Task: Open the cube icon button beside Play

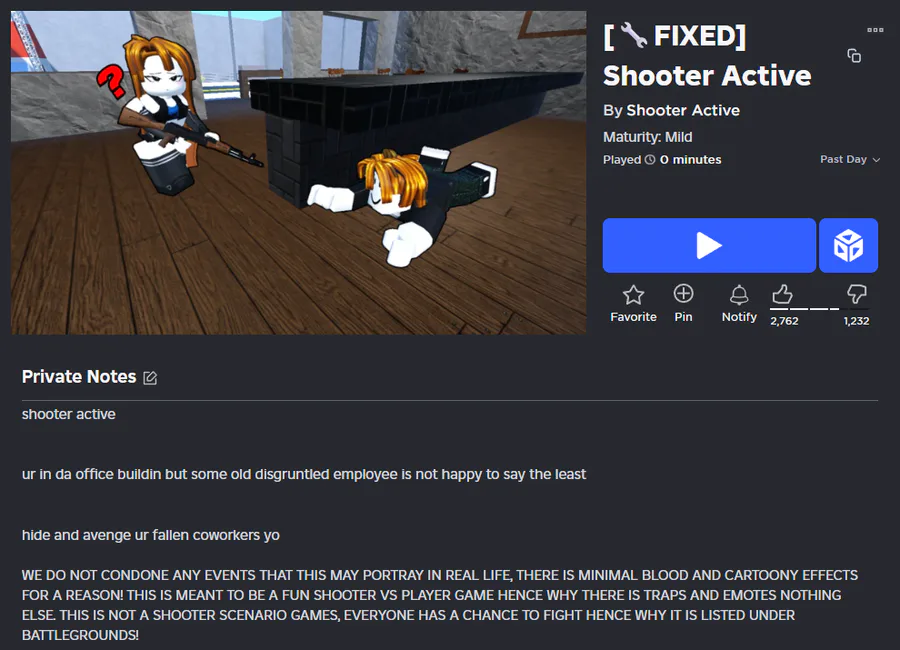Action: click(x=848, y=245)
